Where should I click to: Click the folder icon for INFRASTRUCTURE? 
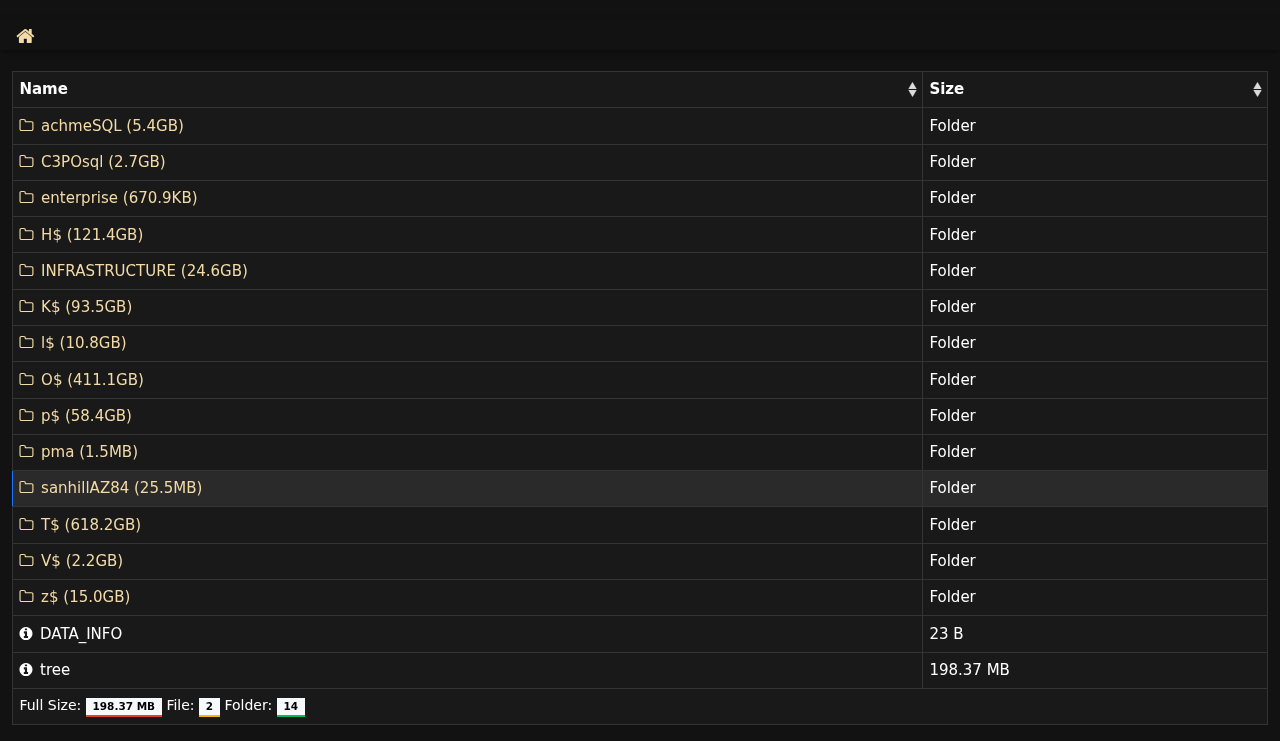27,271
